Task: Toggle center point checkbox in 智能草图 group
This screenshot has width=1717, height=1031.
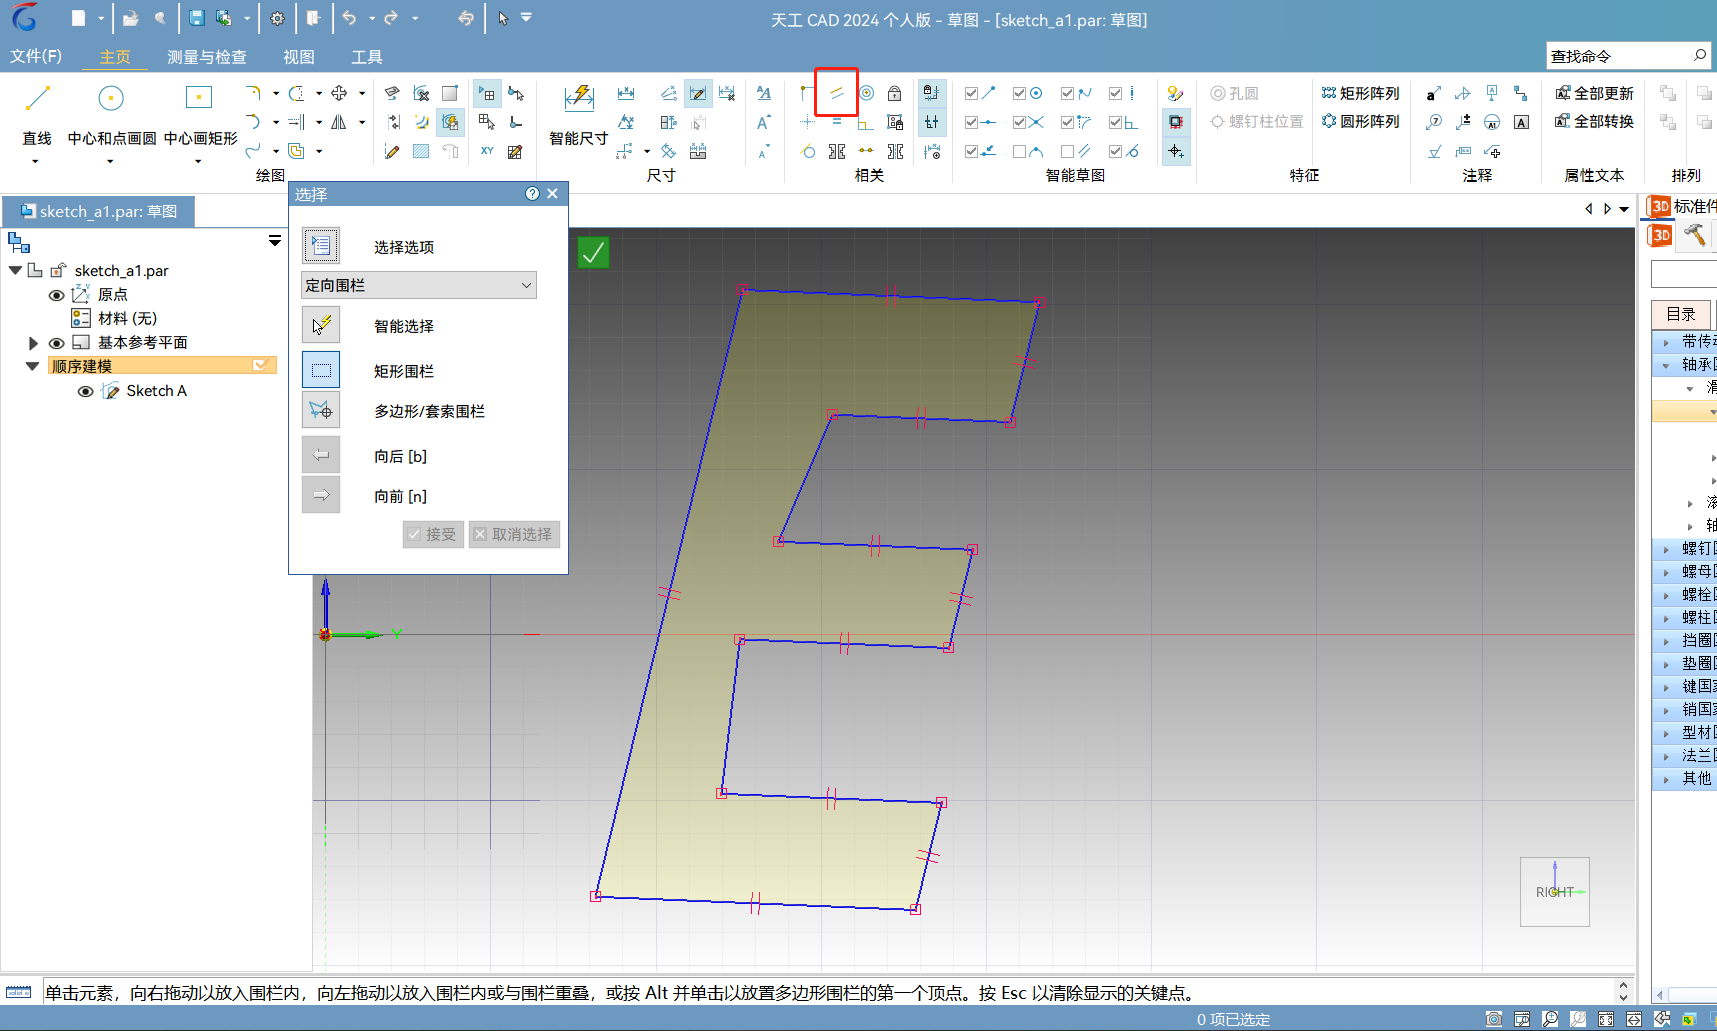Action: 1019,93
